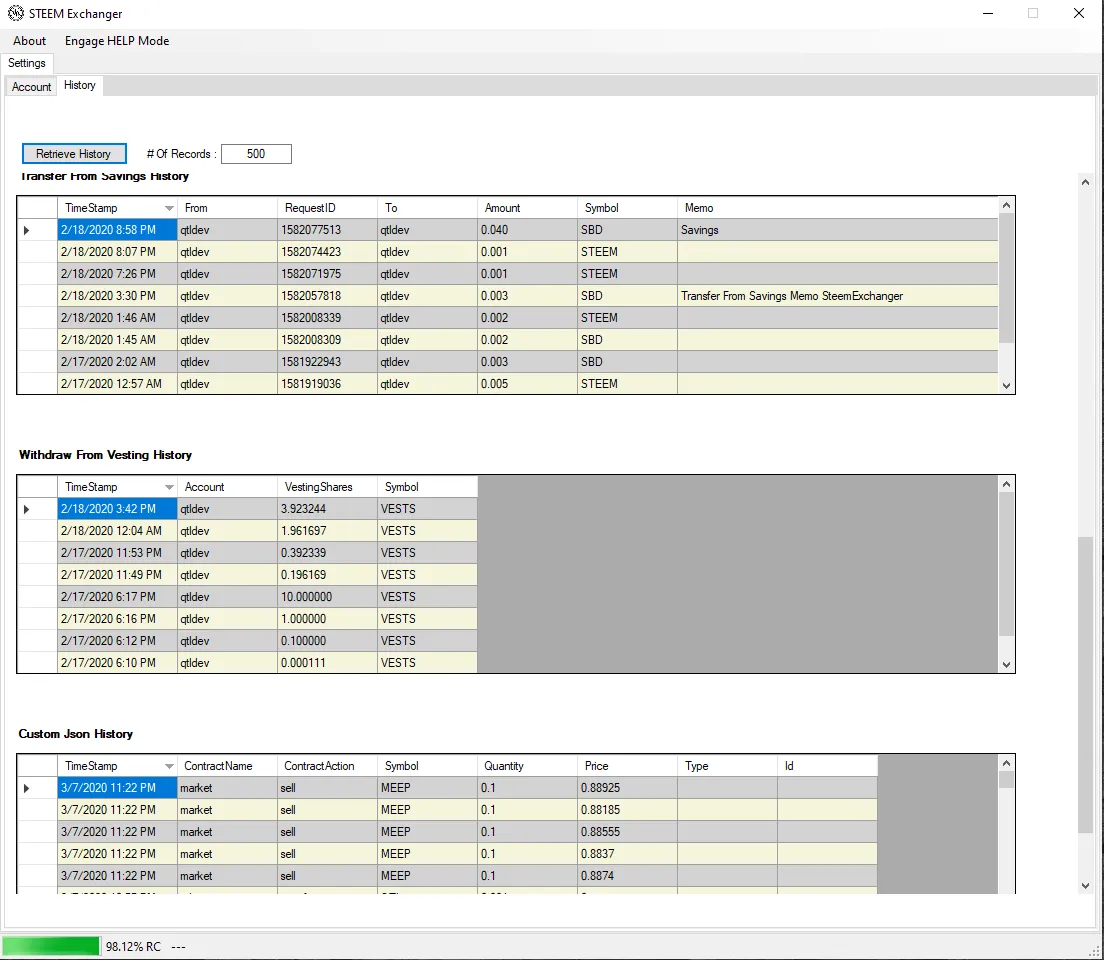Image resolution: width=1104 pixels, height=960 pixels.
Task: Select vesting shares cell 1.961697
Action: [327, 531]
